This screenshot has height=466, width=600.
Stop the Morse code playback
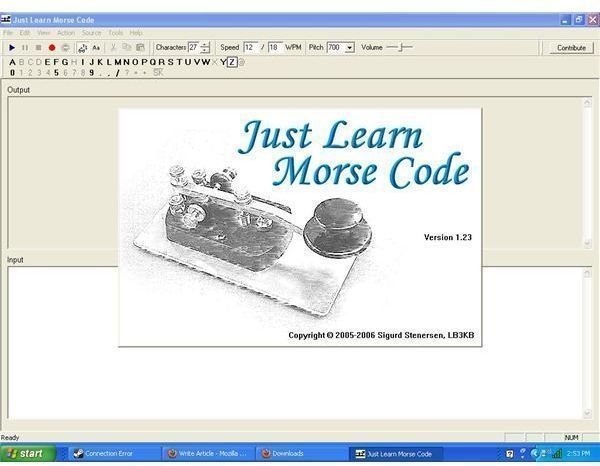click(x=38, y=47)
